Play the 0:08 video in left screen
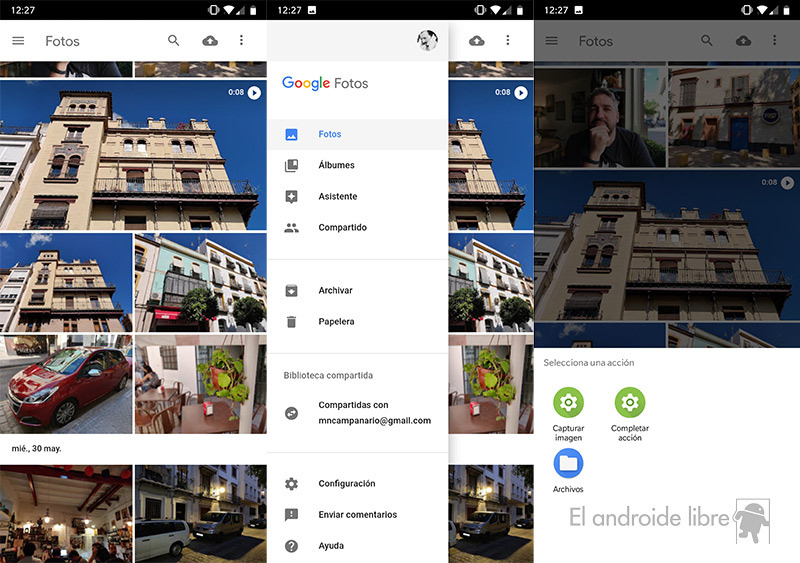Image resolution: width=800 pixels, height=563 pixels. [x=254, y=92]
